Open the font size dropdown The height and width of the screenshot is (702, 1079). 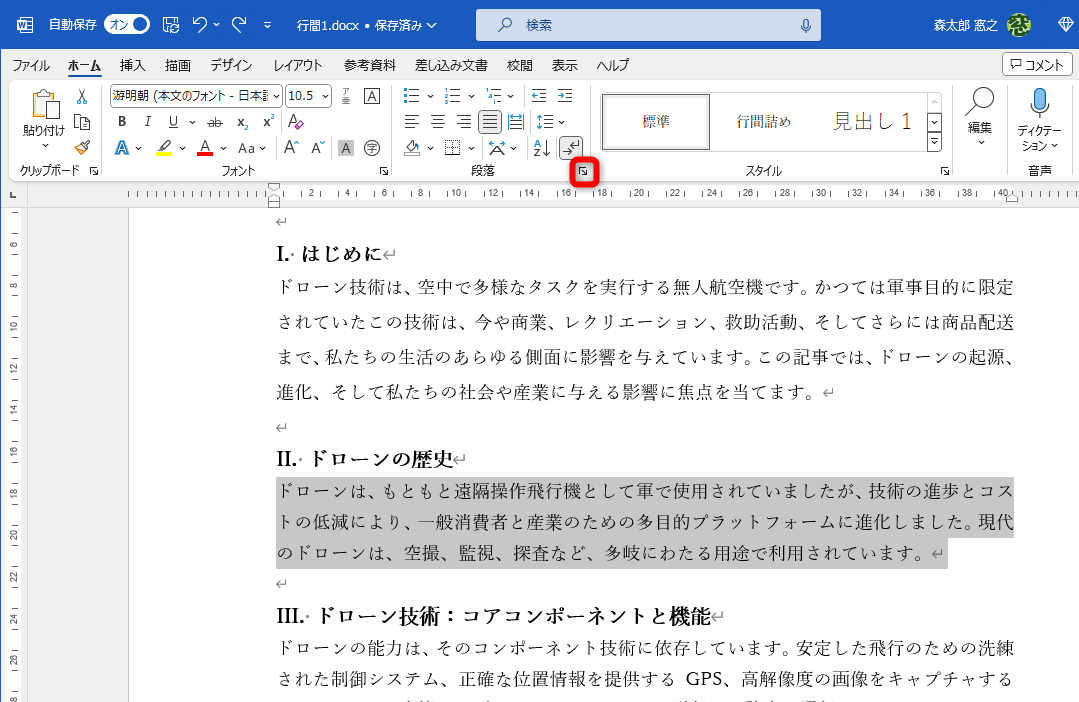(324, 96)
